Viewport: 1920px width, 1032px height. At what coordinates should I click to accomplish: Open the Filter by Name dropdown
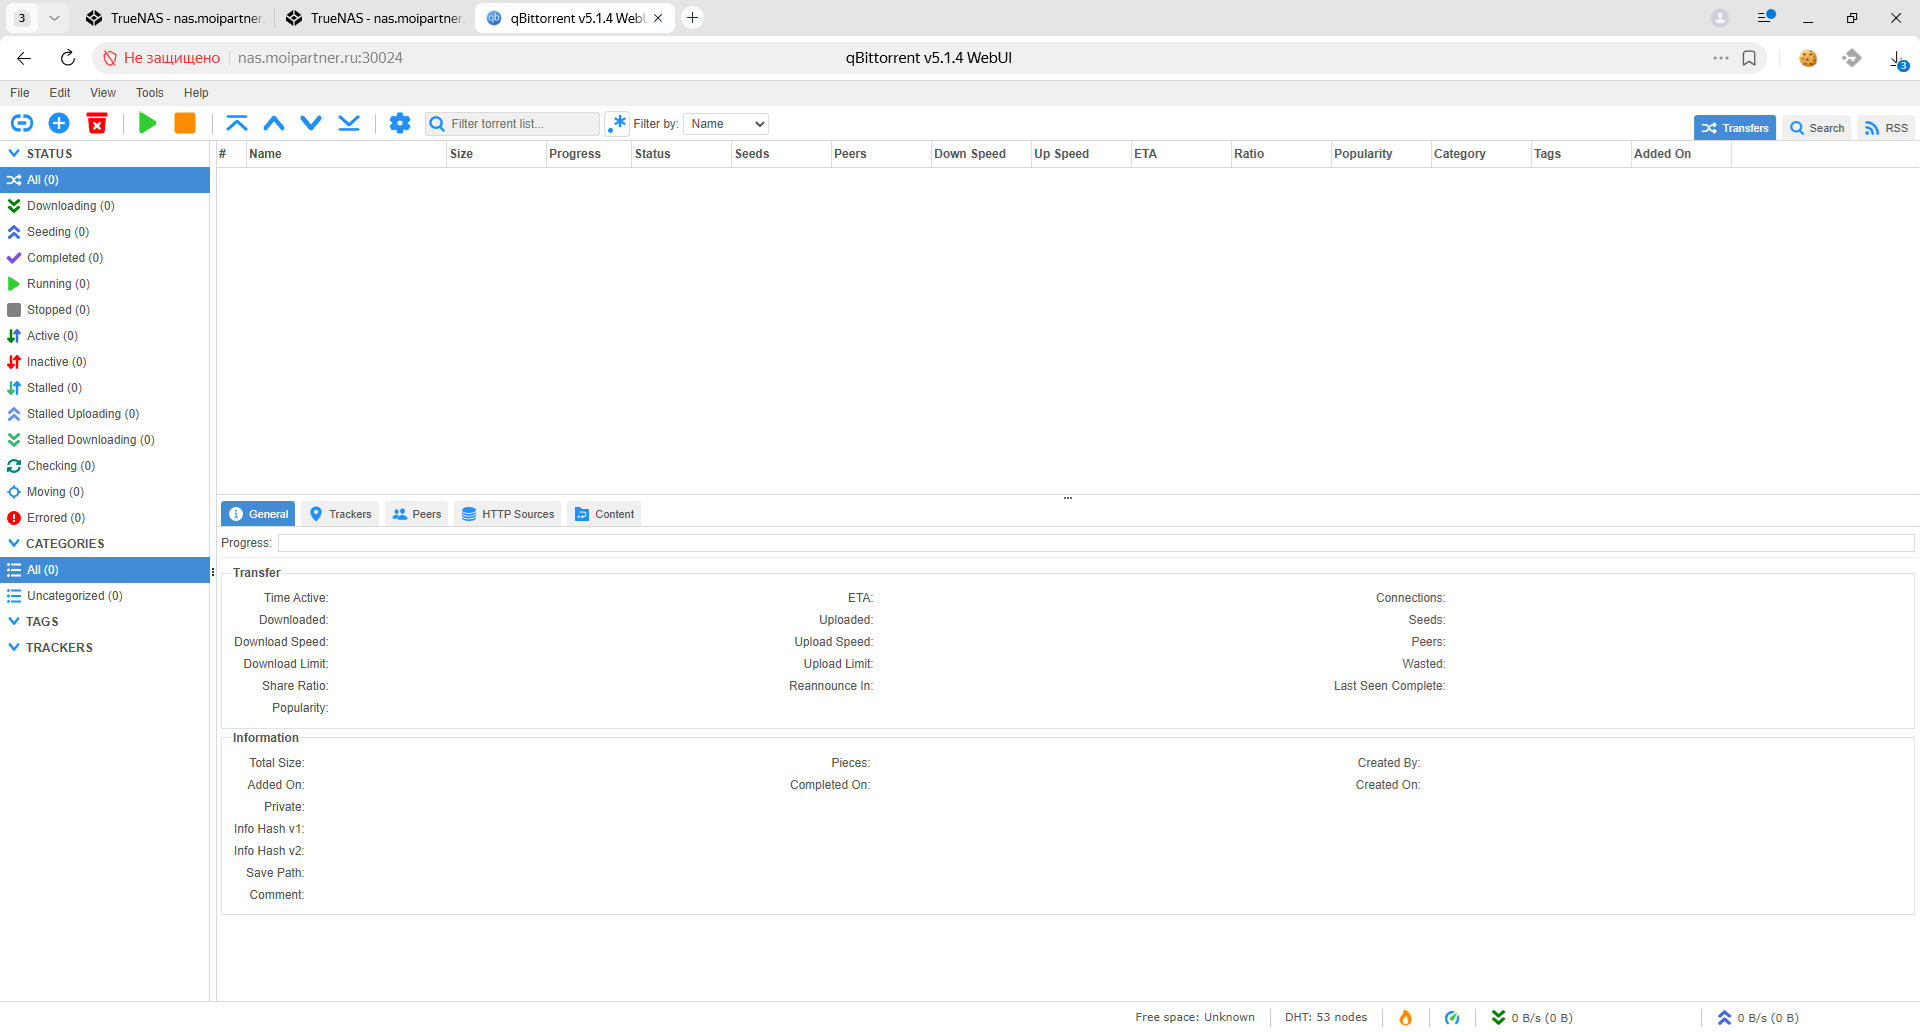pos(726,124)
